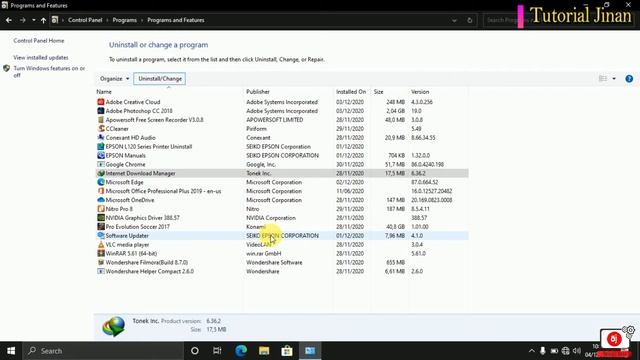
Task: Click the Microsoft OneDrive cloud icon
Action: pos(101,200)
